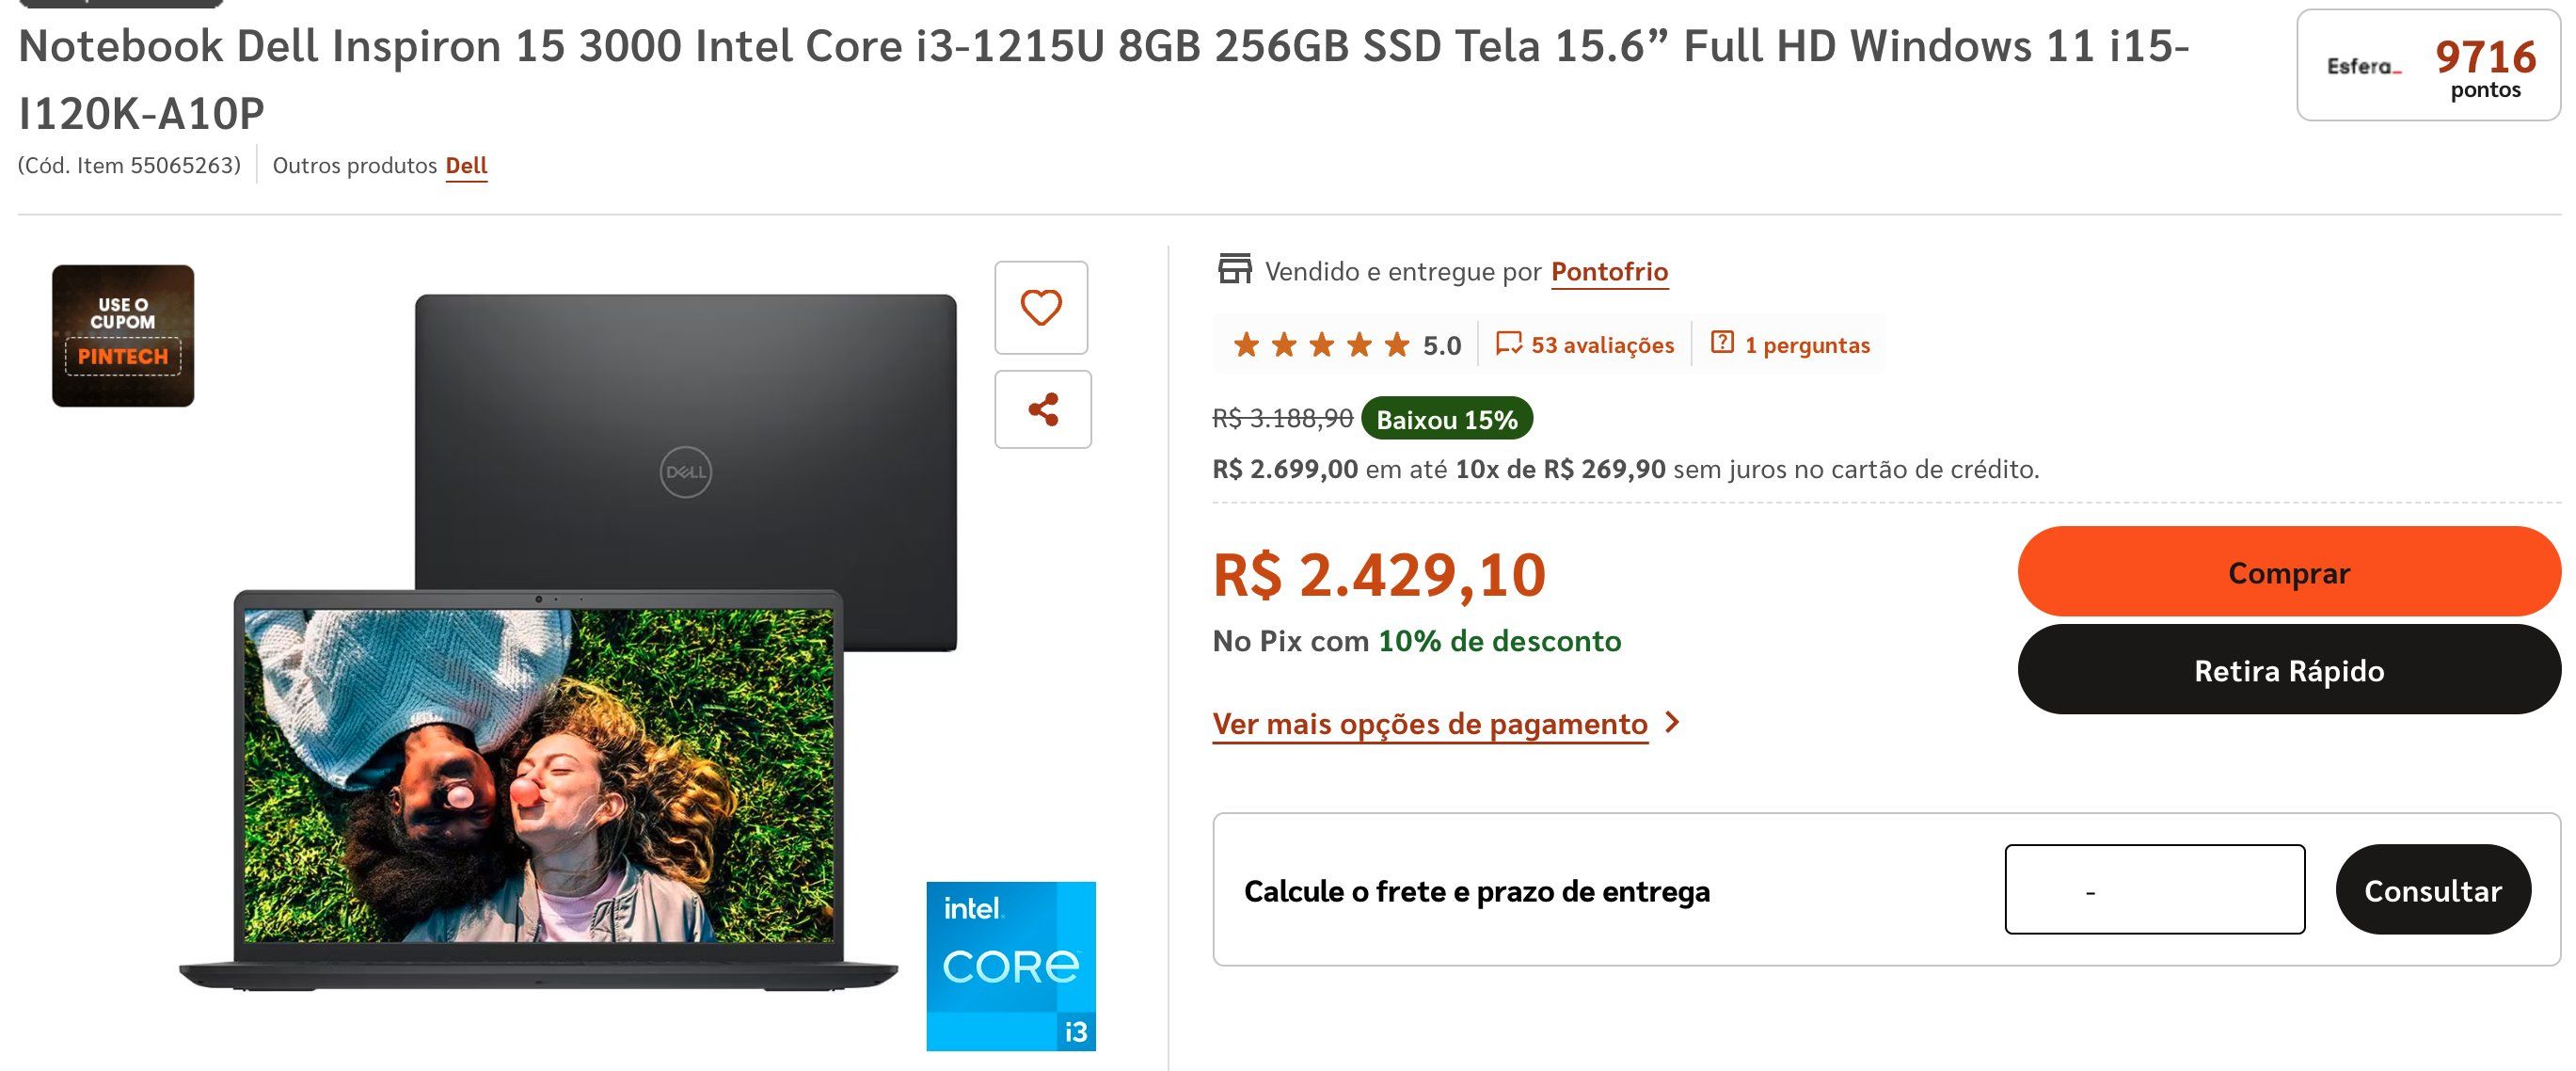This screenshot has width=2576, height=1071.
Task: Click the Esfera 9716 pontos box
Action: [x=2428, y=65]
